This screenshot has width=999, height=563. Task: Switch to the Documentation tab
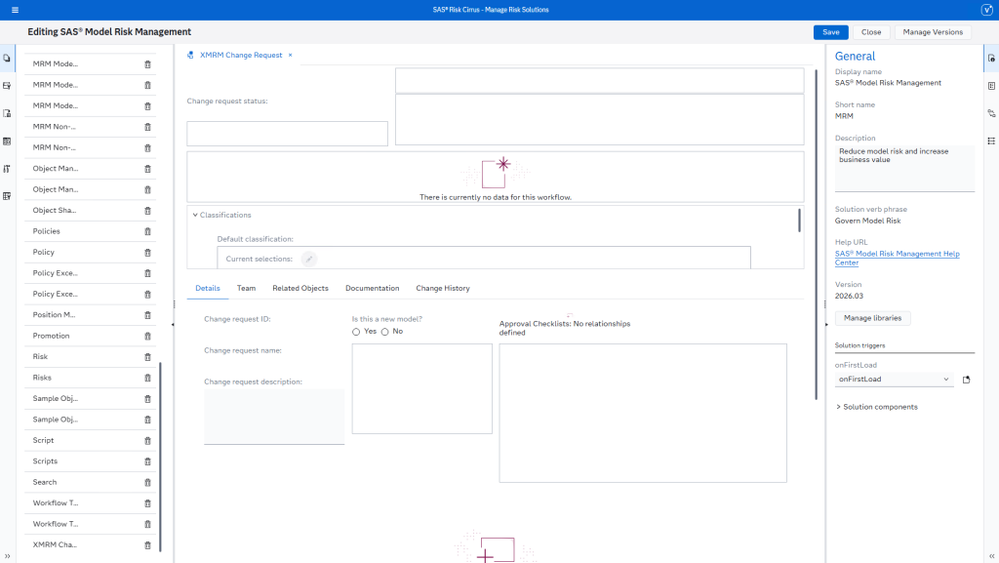[372, 289]
